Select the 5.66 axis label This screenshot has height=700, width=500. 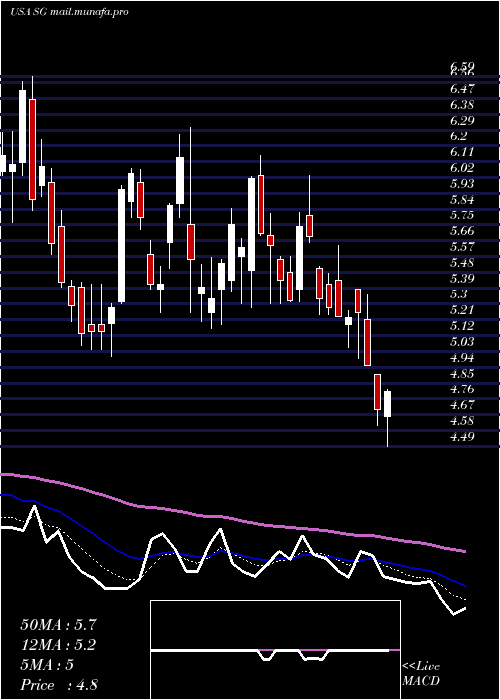click(462, 231)
